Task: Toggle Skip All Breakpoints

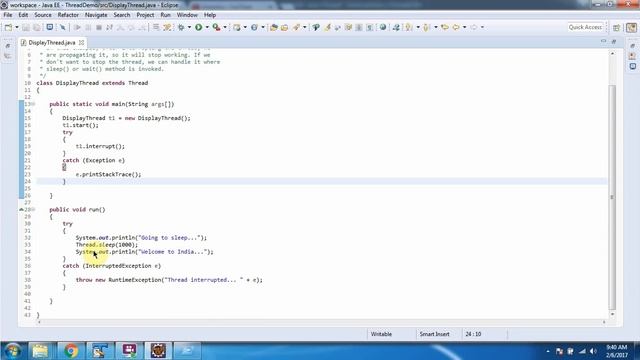Action: click(62, 27)
